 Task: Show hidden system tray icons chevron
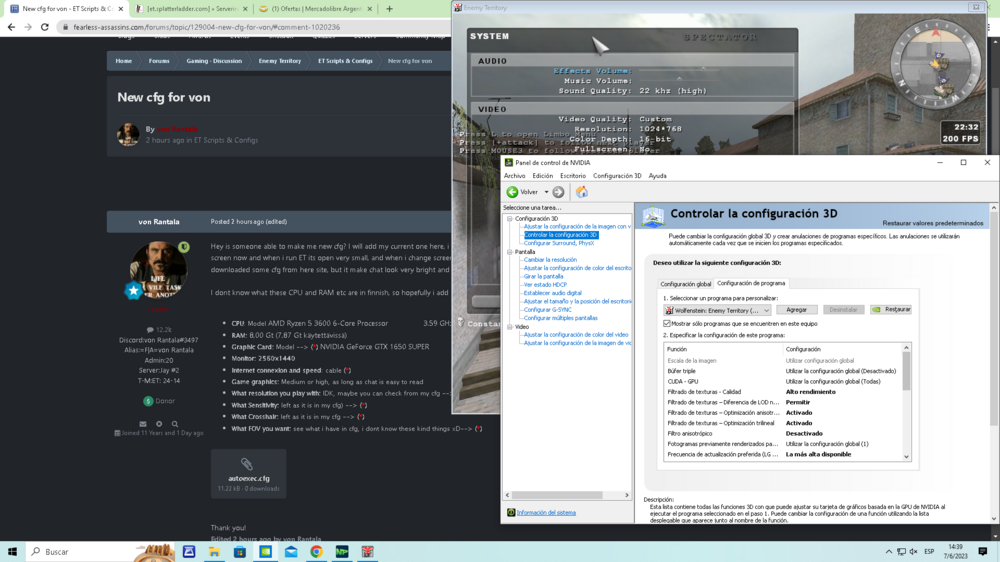[888, 552]
